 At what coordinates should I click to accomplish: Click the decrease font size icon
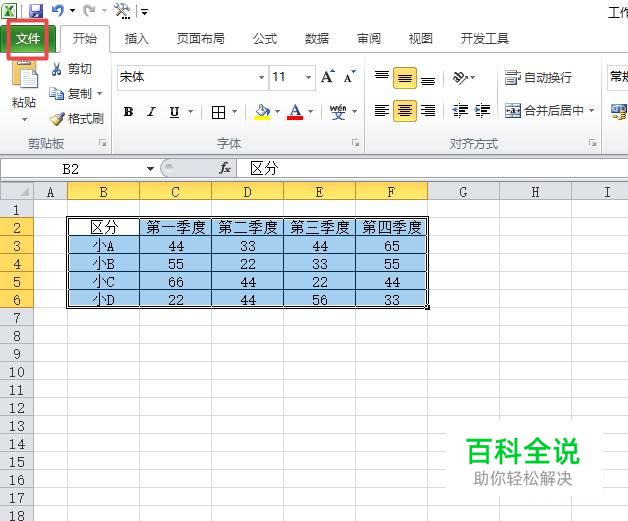[349, 76]
